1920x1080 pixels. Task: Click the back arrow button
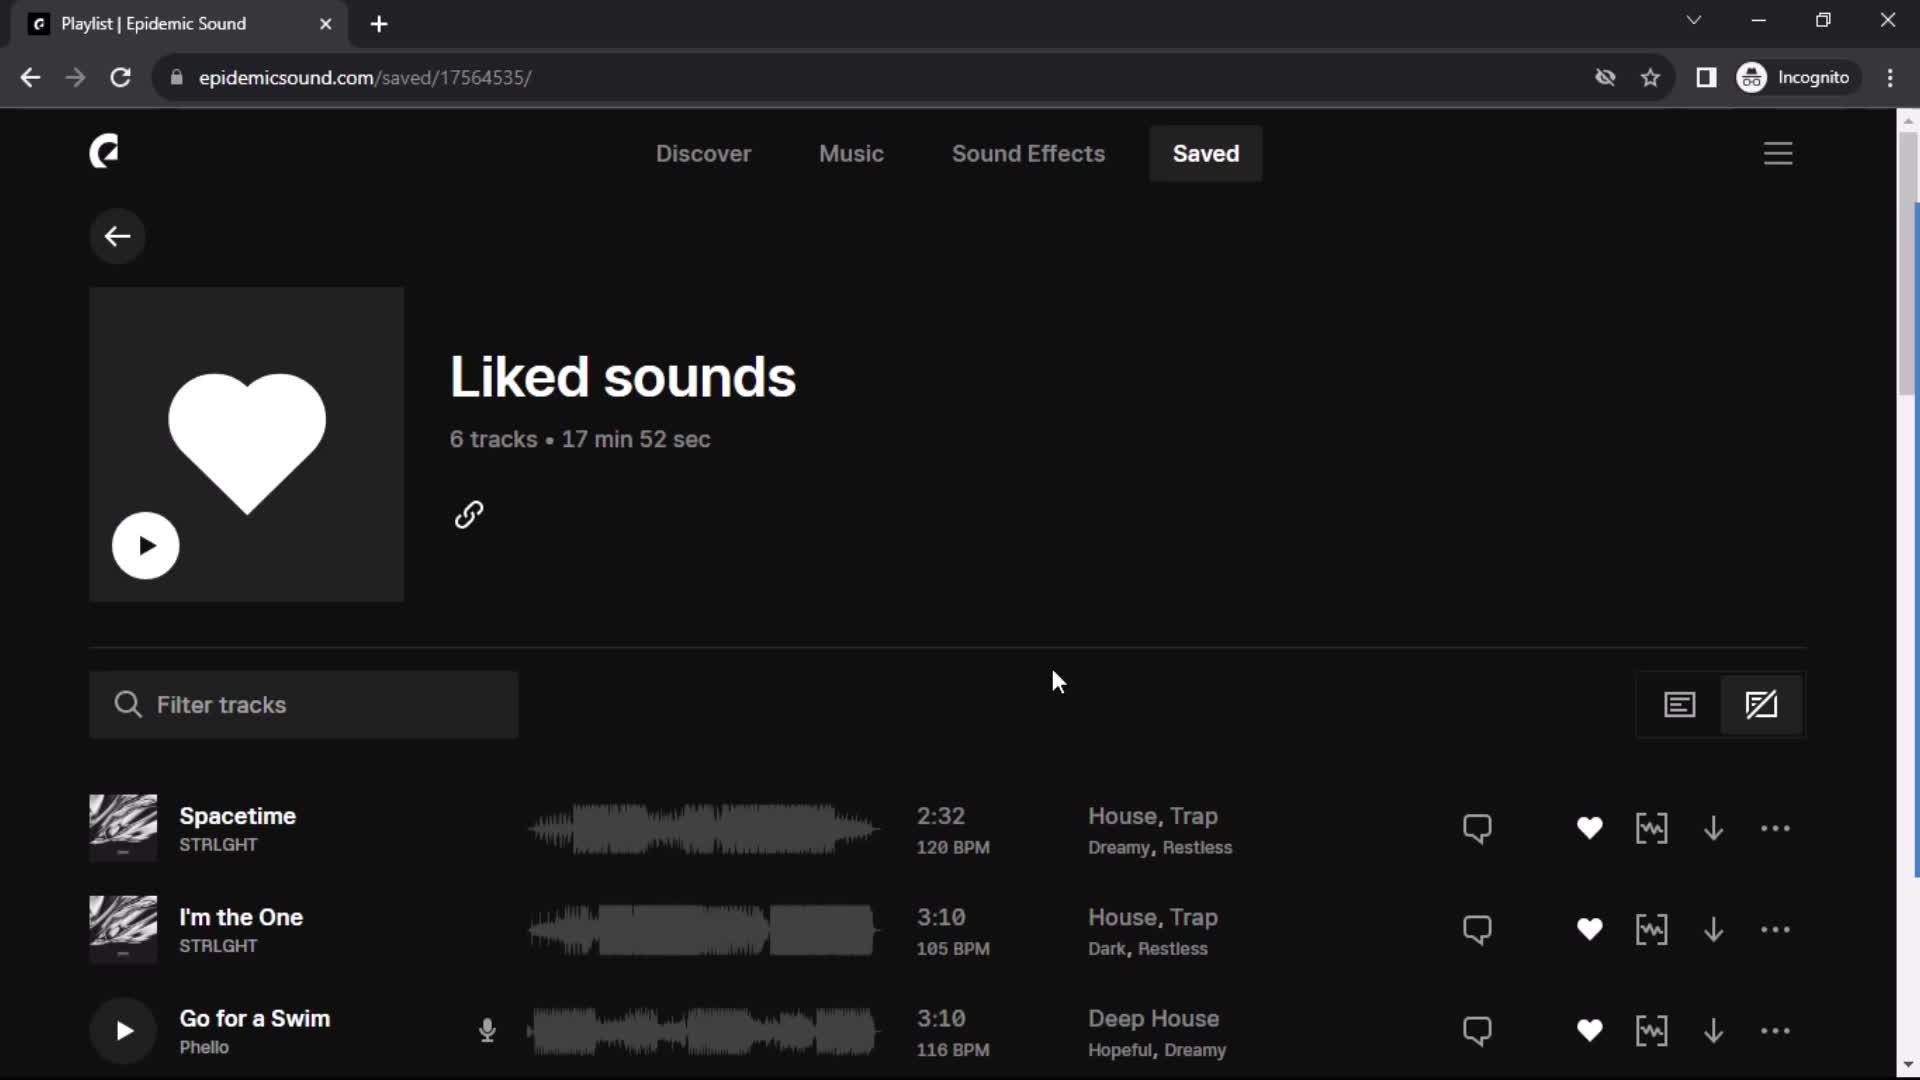tap(117, 236)
